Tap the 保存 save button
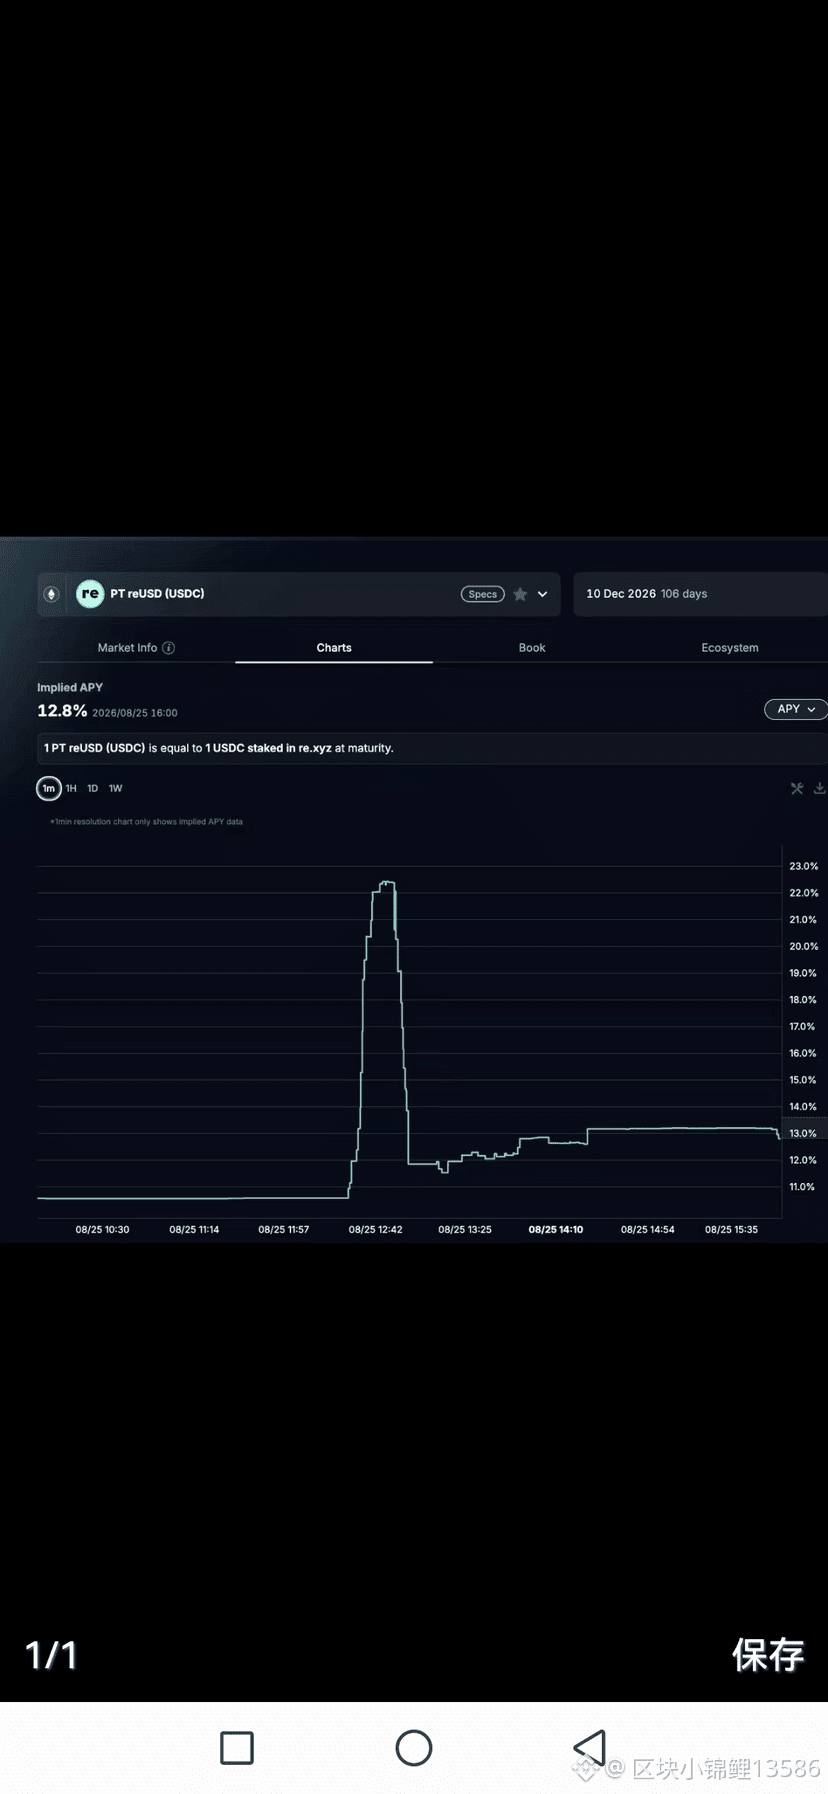The image size is (828, 1794). pyautogui.click(x=768, y=1655)
